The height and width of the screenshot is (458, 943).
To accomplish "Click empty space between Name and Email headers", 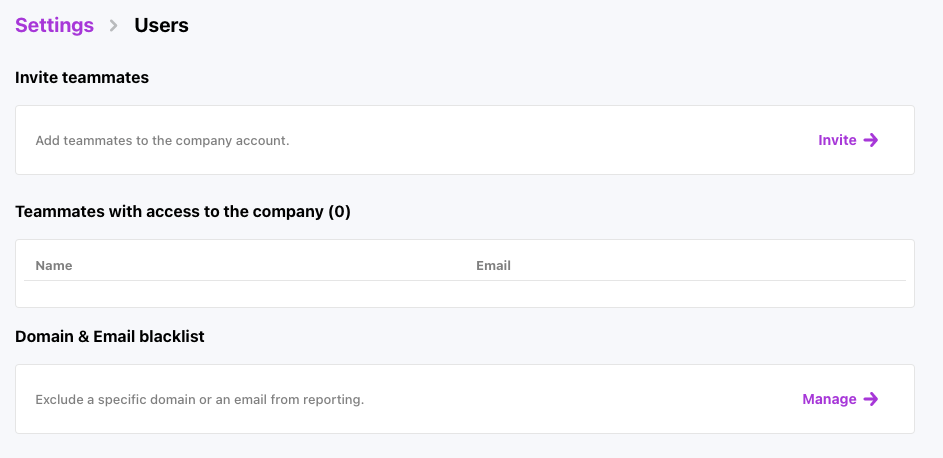I will [270, 266].
